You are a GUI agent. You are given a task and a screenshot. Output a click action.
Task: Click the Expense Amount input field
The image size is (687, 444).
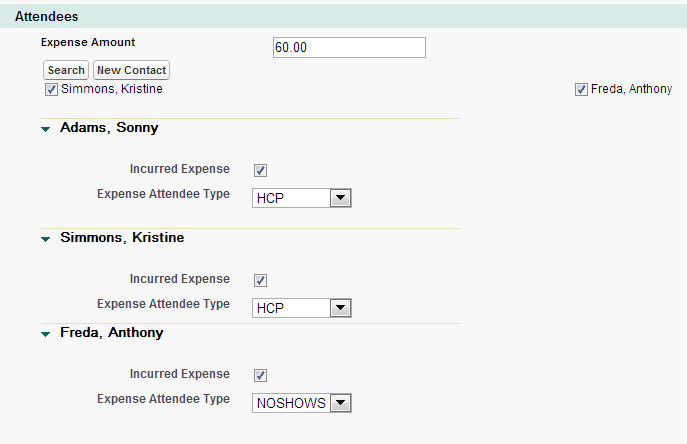(349, 48)
